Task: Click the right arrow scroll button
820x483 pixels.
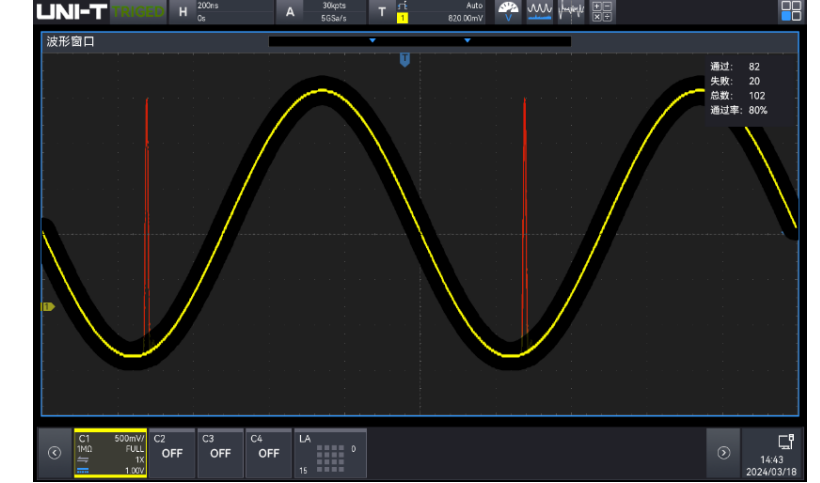Action: (x=723, y=452)
